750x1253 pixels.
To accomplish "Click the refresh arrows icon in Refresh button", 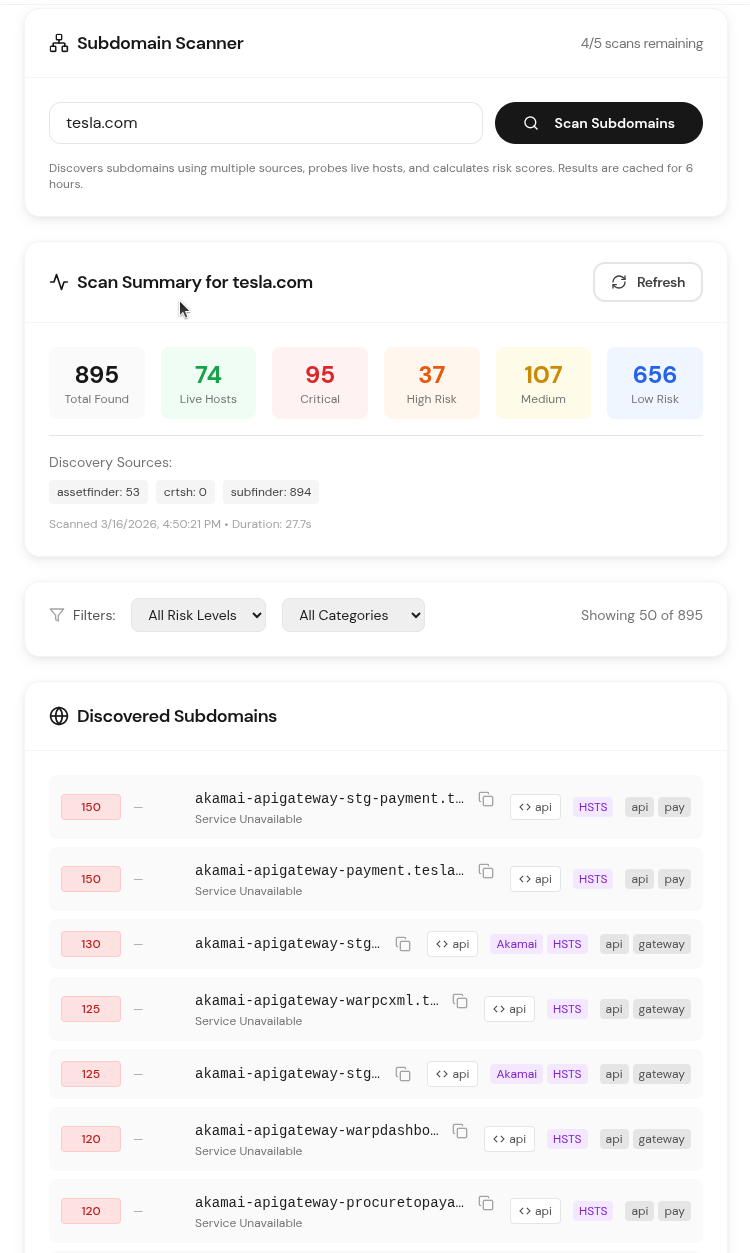I will coord(619,282).
